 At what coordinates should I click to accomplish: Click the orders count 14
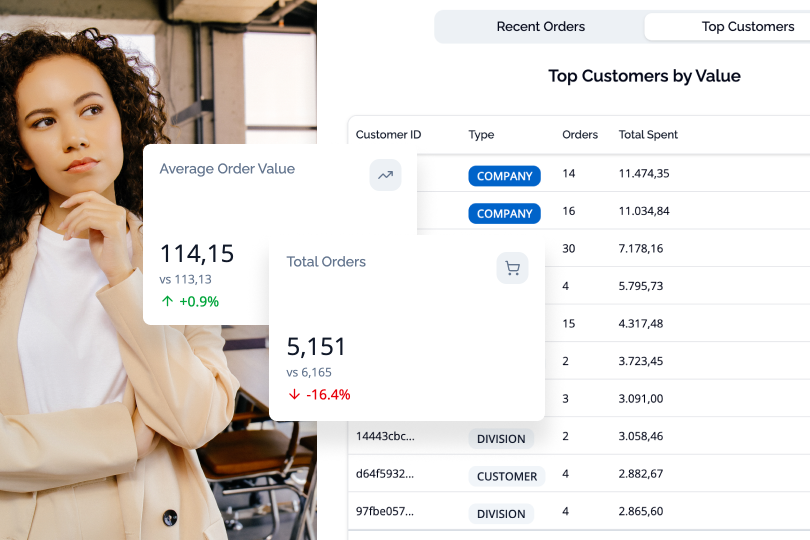(569, 174)
